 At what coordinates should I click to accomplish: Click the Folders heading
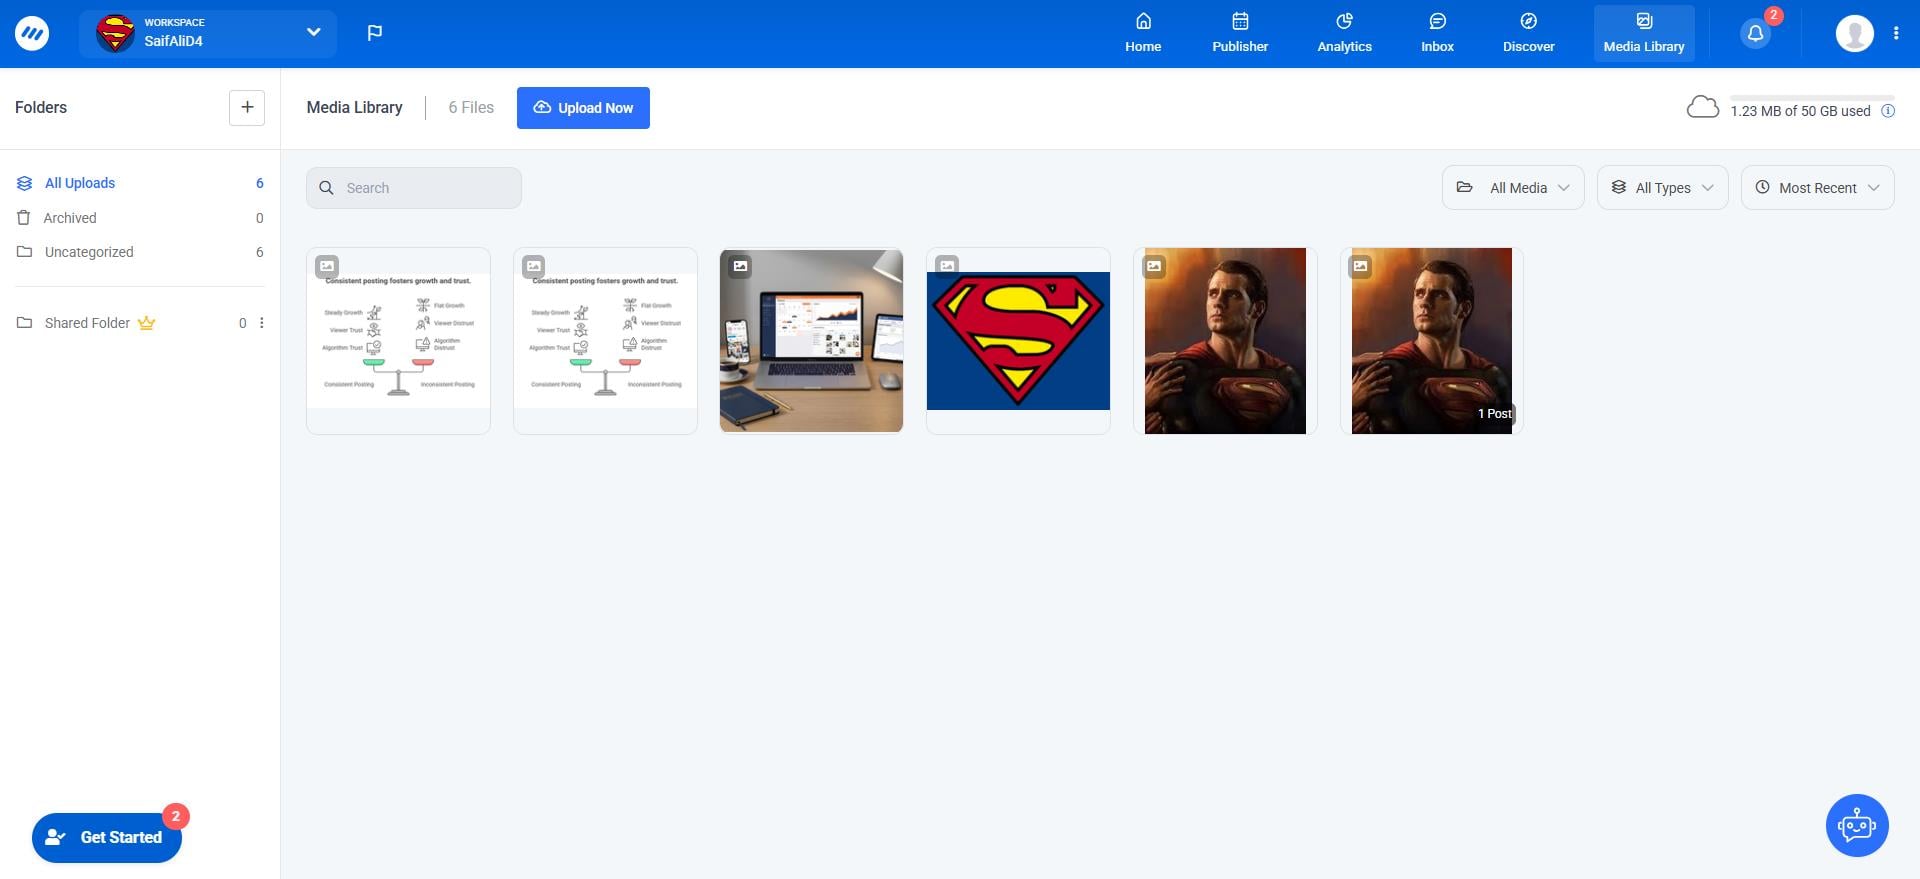(x=41, y=107)
